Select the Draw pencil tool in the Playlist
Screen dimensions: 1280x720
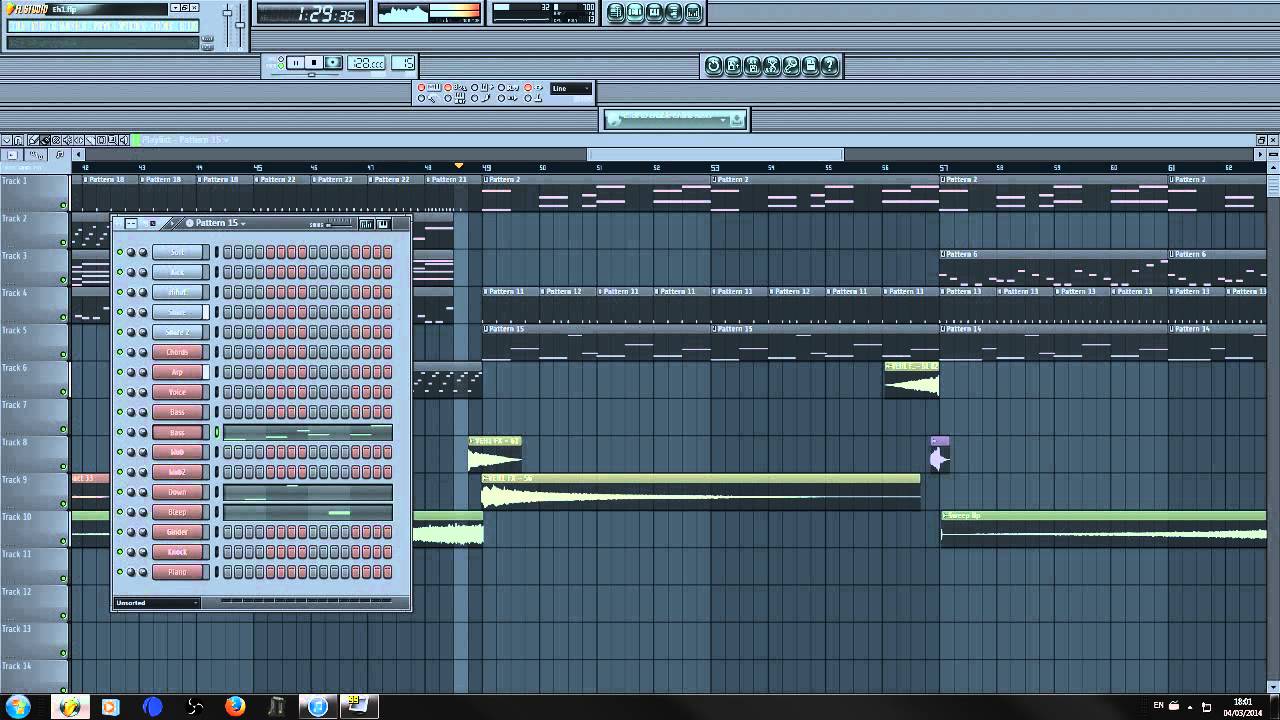pos(33,140)
